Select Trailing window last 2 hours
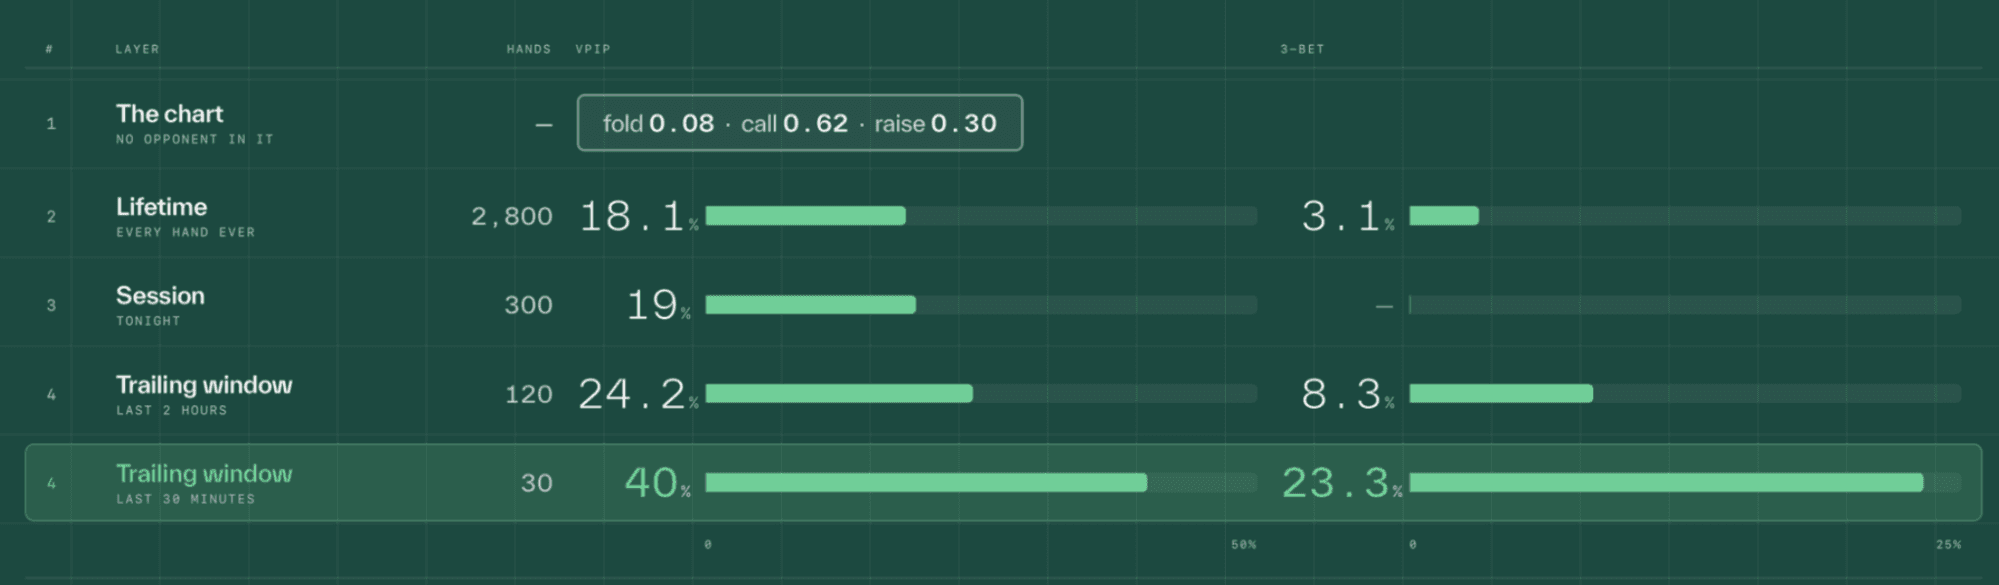The image size is (1999, 585). [1003, 394]
